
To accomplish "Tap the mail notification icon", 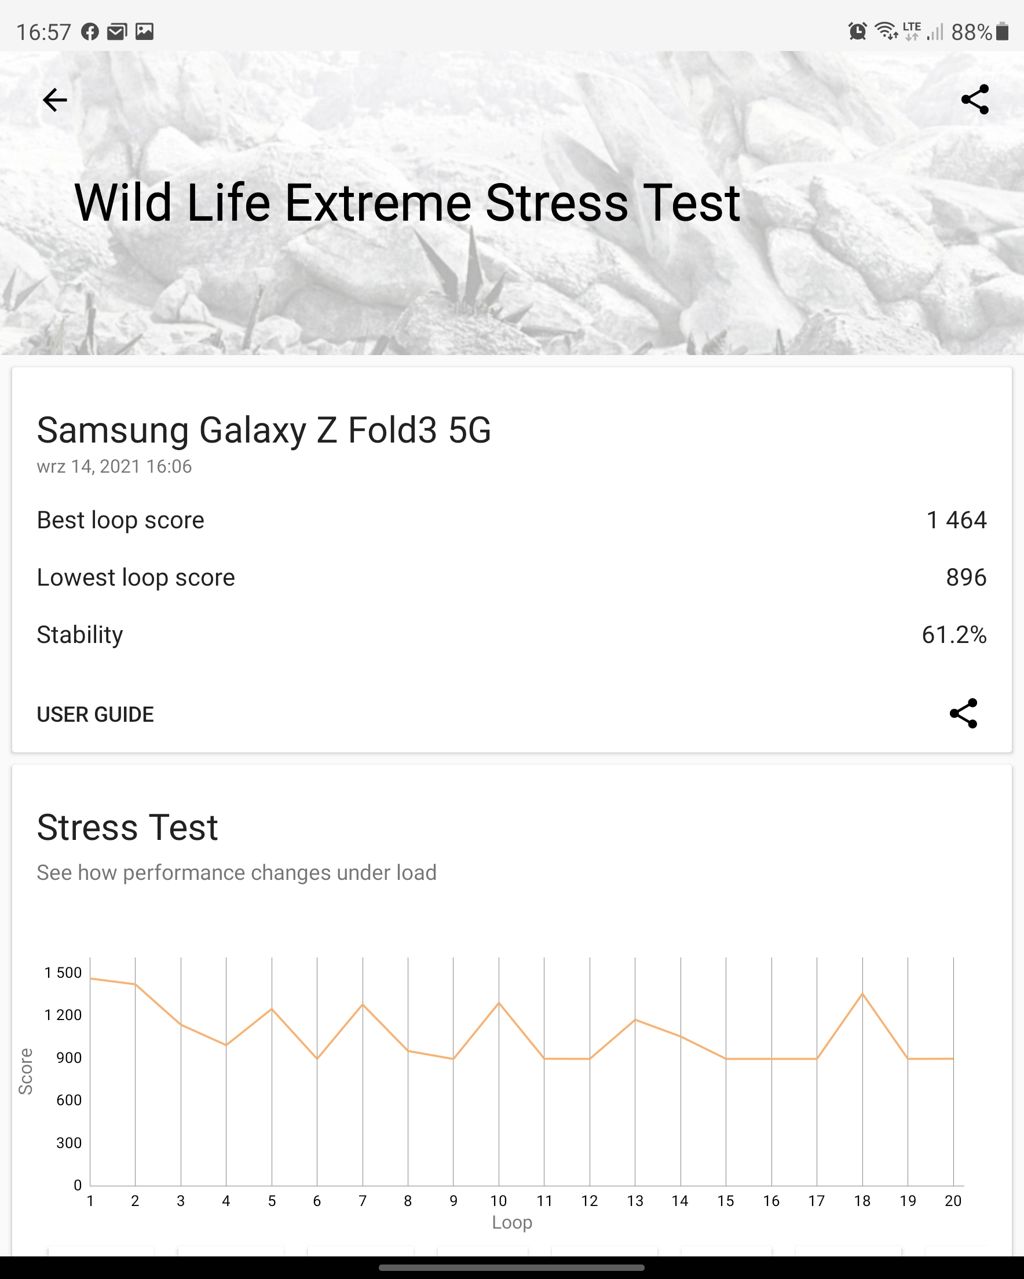I will click(x=117, y=31).
